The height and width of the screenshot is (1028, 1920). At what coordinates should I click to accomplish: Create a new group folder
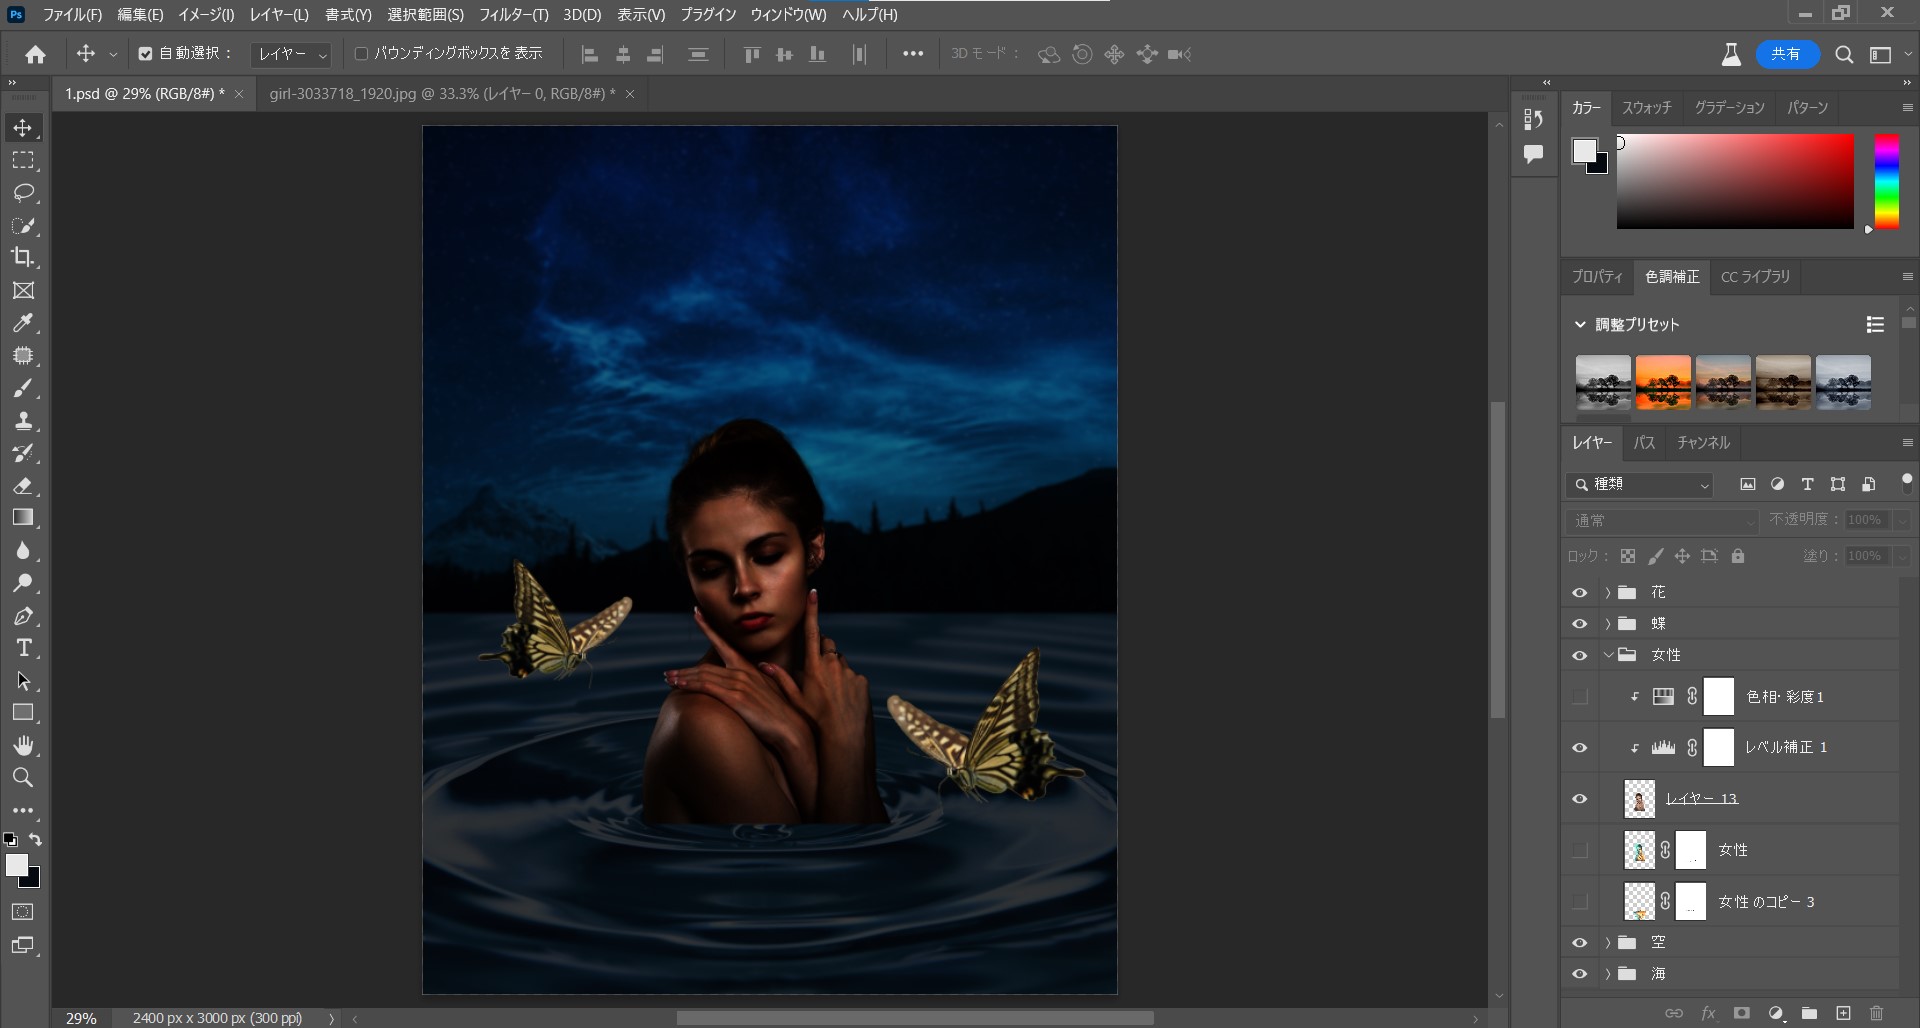point(1809,1013)
